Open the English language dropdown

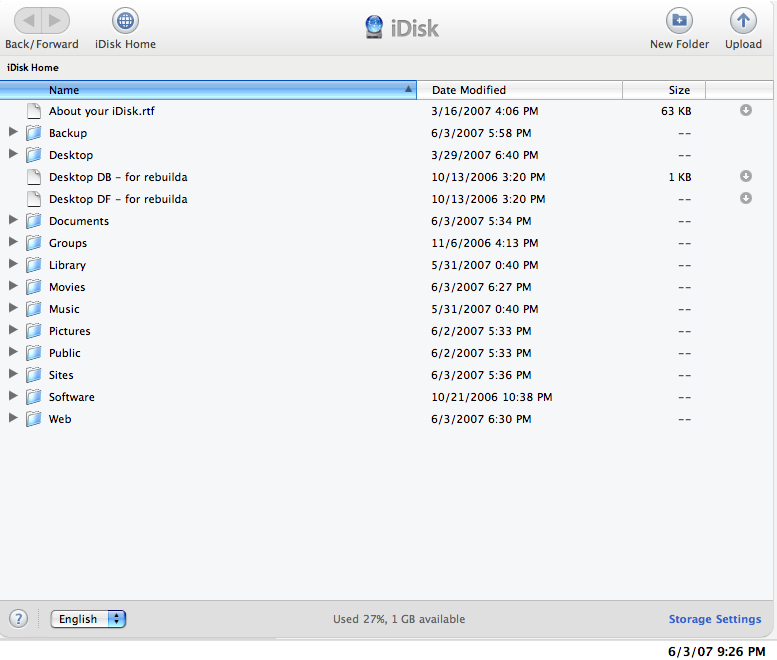click(x=88, y=618)
